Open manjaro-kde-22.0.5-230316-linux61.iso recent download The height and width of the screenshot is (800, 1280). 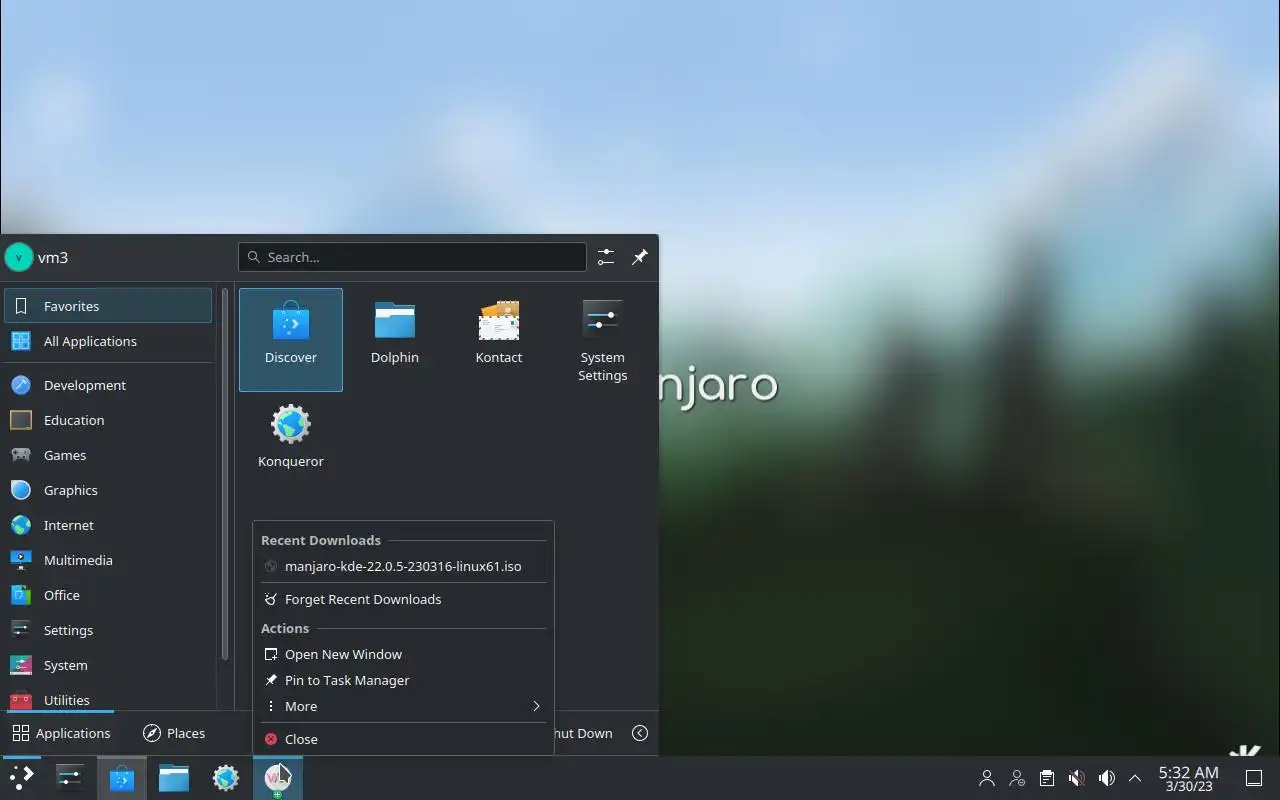(403, 566)
